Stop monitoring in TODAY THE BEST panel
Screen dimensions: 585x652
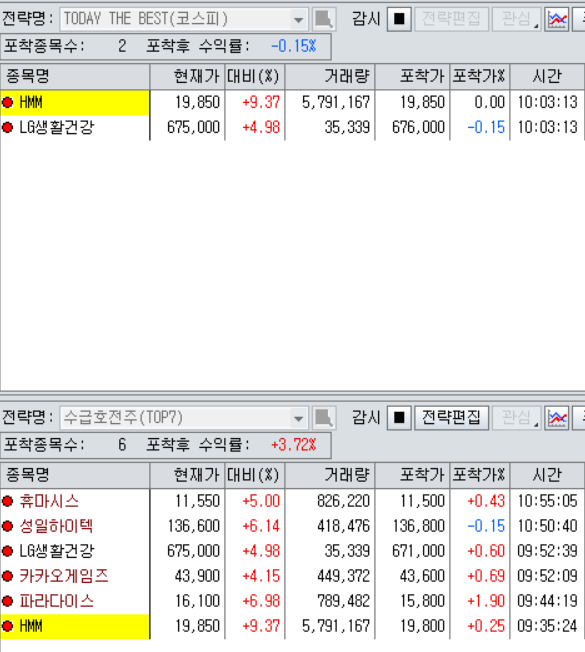[x=399, y=19]
